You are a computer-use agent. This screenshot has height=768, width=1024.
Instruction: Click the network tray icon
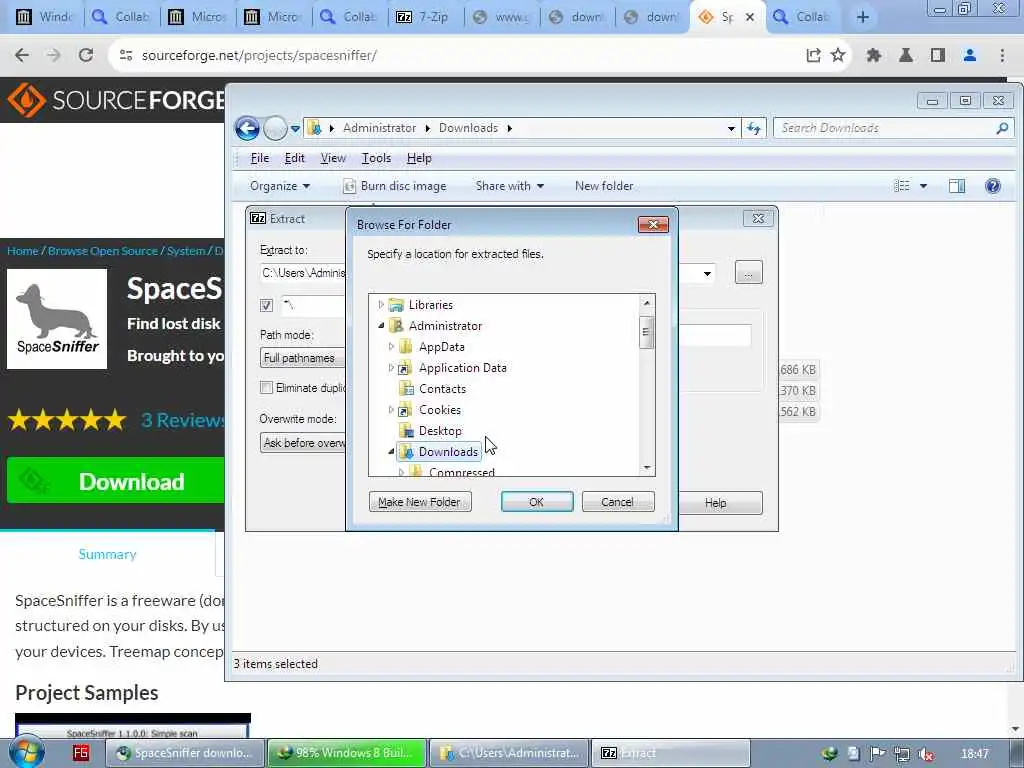click(x=902, y=754)
